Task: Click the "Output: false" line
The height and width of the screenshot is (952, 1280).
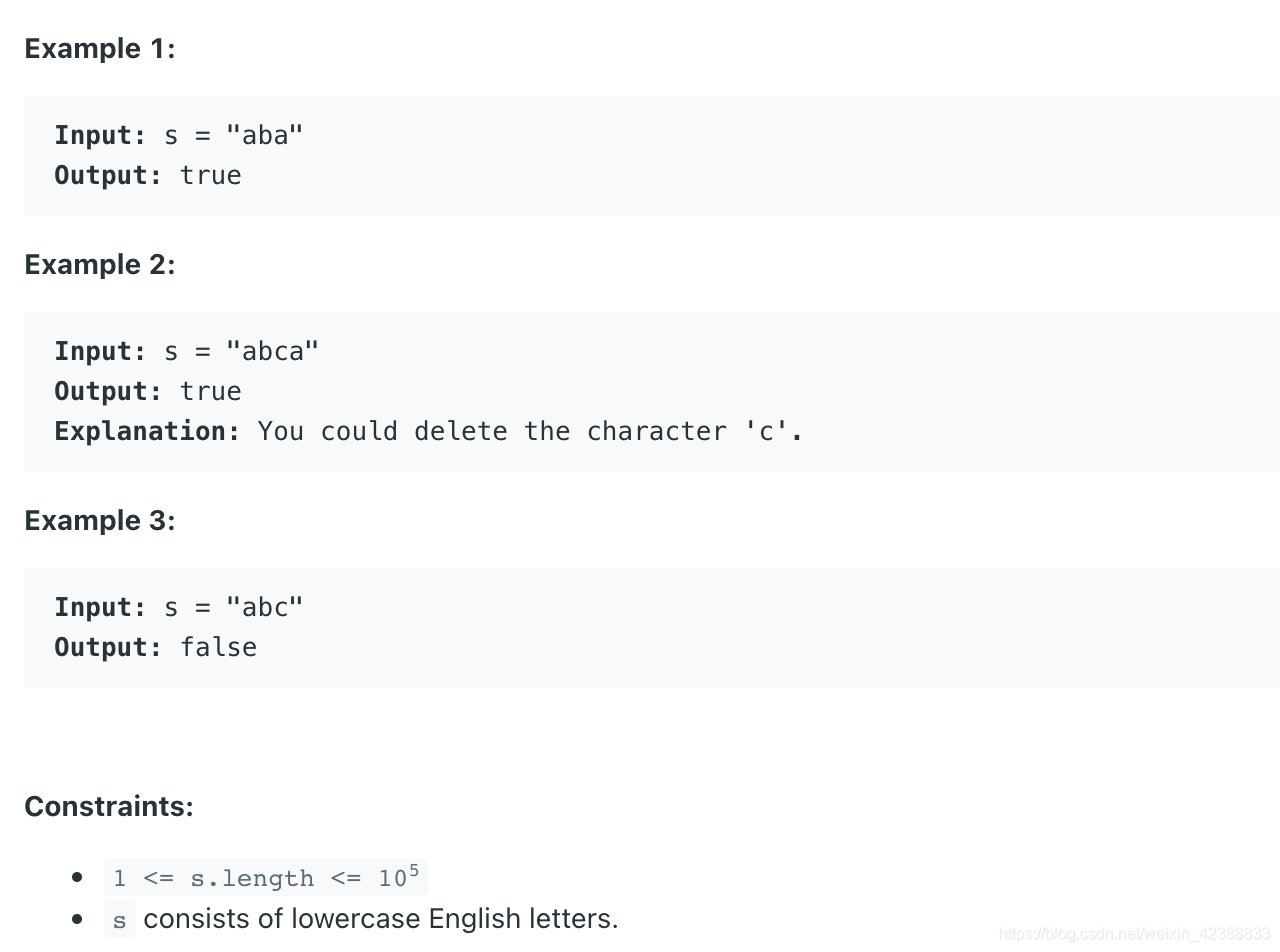Action: click(x=156, y=647)
